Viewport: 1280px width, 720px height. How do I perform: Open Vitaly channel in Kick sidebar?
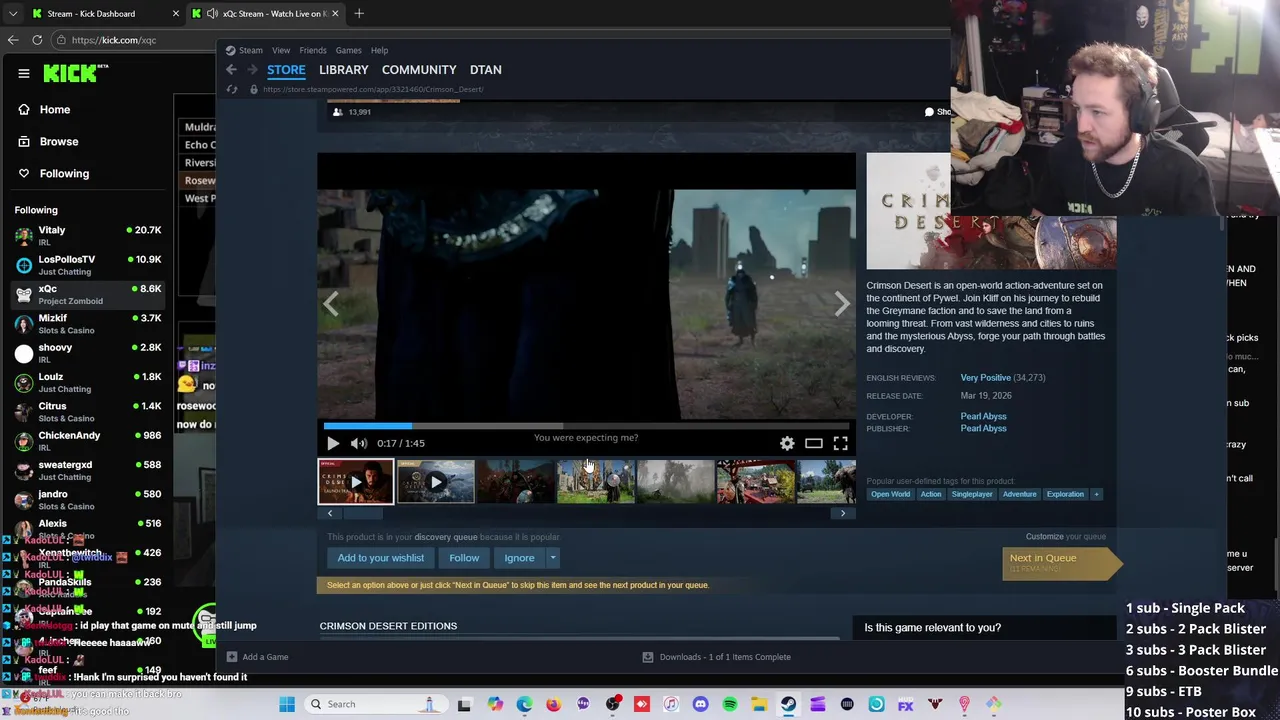tap(88, 236)
